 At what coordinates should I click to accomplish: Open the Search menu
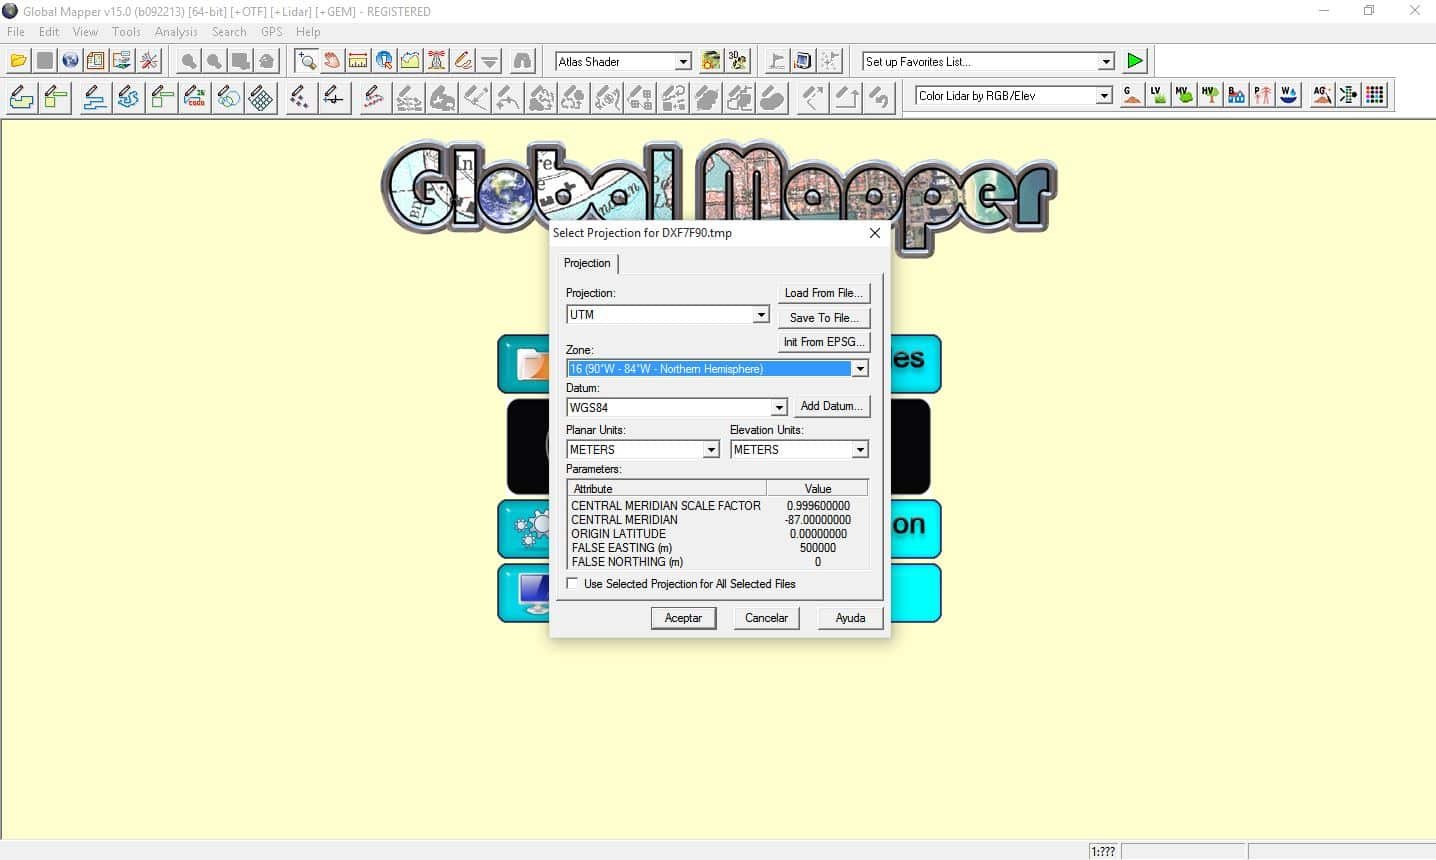tap(229, 32)
